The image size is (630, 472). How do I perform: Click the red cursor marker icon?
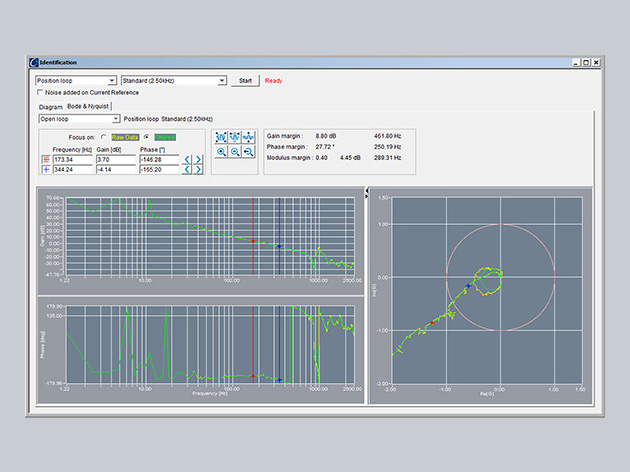[45, 159]
